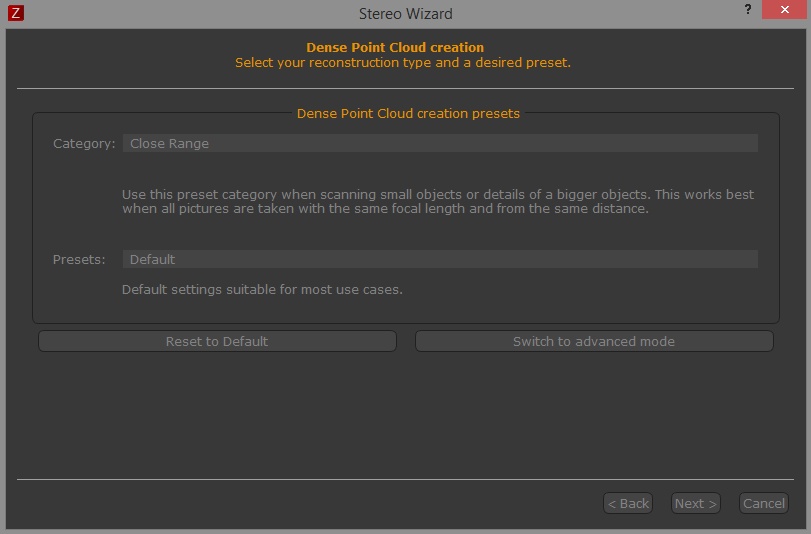Click the 'Select your reconstruction type' subtitle

tap(403, 63)
